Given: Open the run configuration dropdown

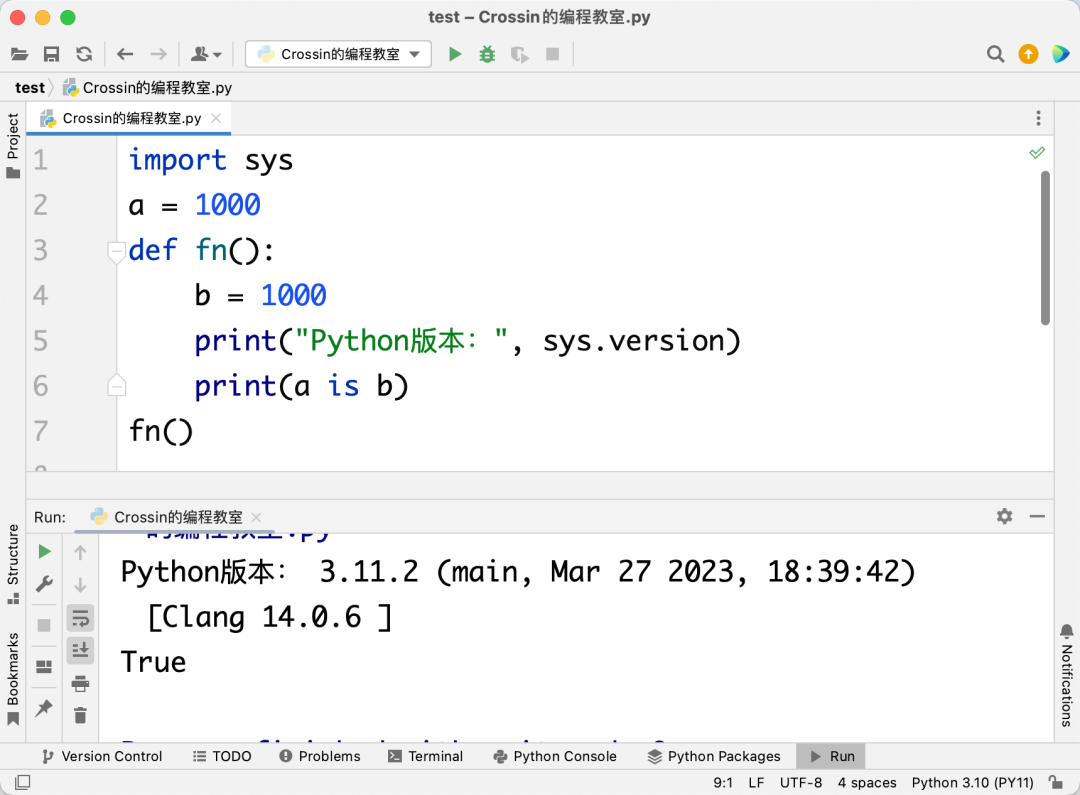Looking at the screenshot, I should 338,54.
